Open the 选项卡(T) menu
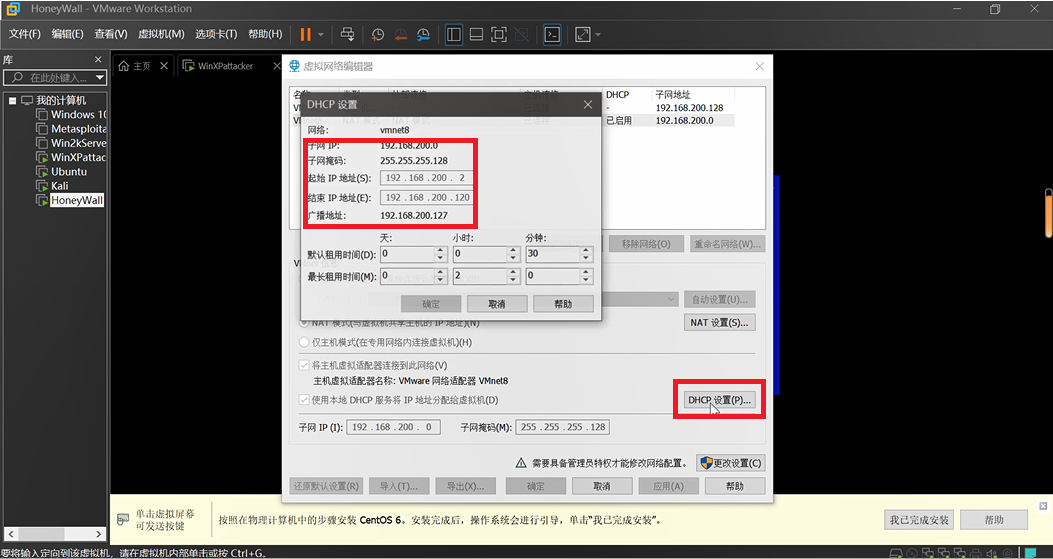This screenshot has height=559, width=1053. pyautogui.click(x=216, y=34)
